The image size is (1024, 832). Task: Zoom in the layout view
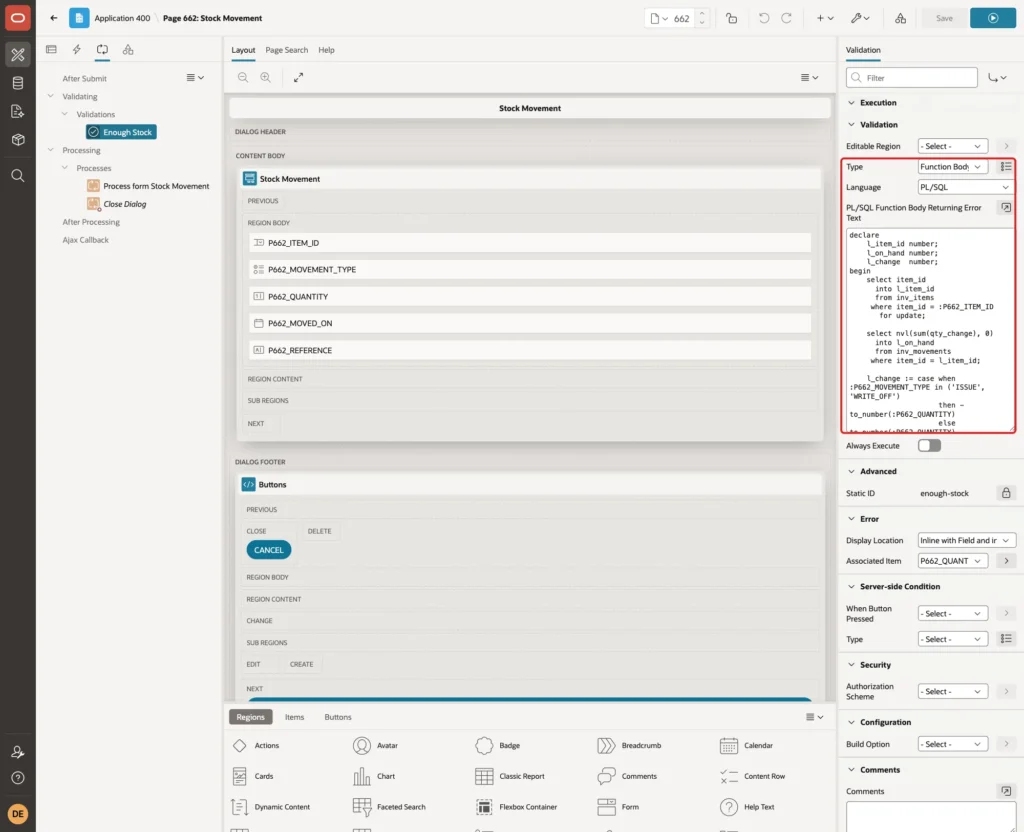(266, 78)
